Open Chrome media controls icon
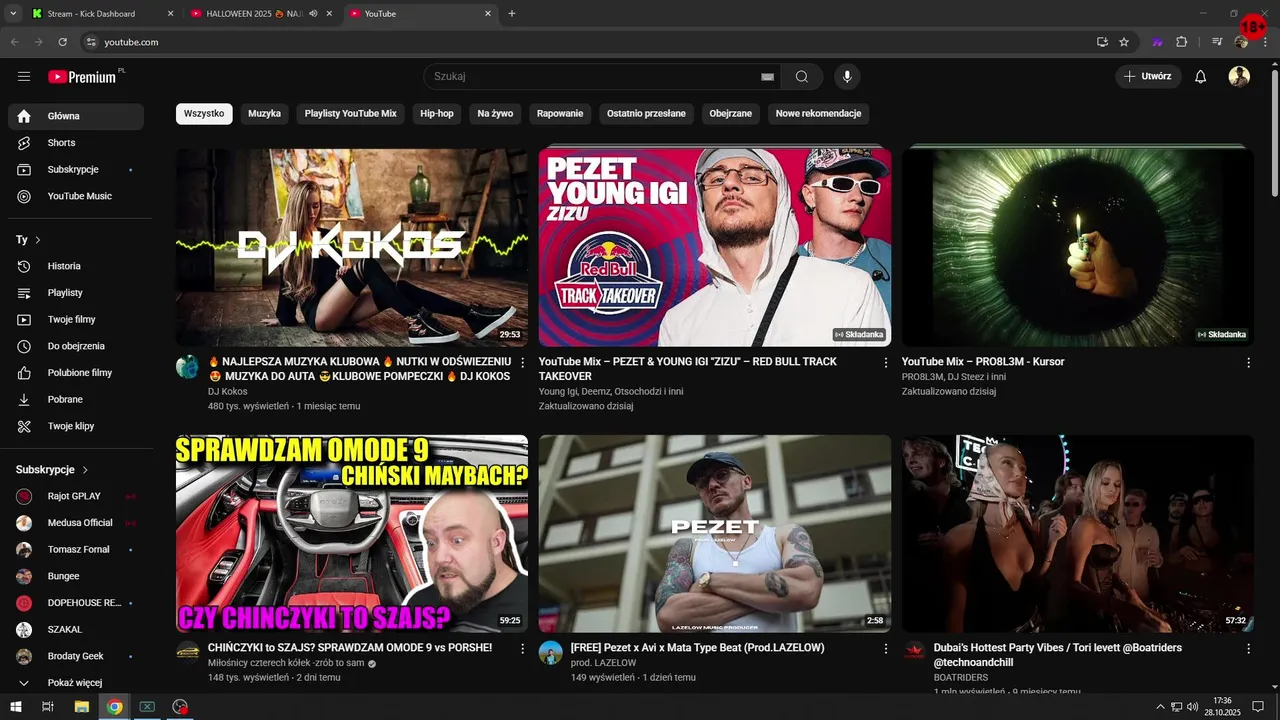 click(1217, 42)
